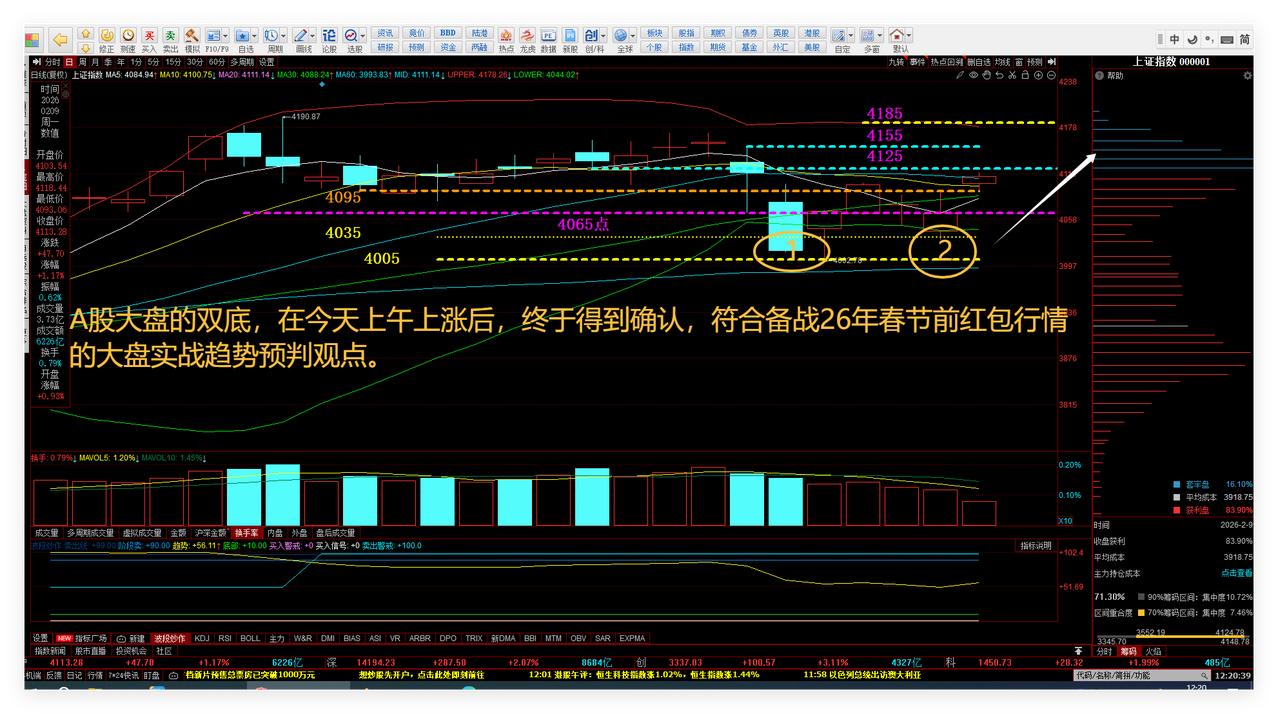
Task: Click the zoom-out minus circle icon
Action: [x=1051, y=75]
